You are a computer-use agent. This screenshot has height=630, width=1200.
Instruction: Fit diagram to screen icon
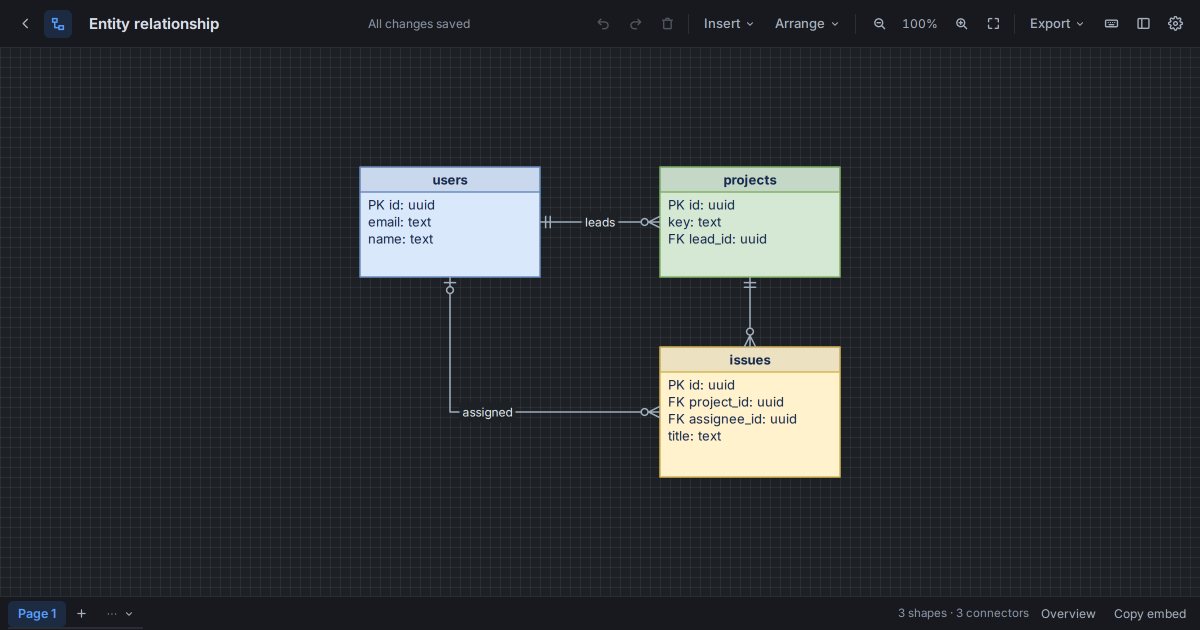(x=993, y=24)
